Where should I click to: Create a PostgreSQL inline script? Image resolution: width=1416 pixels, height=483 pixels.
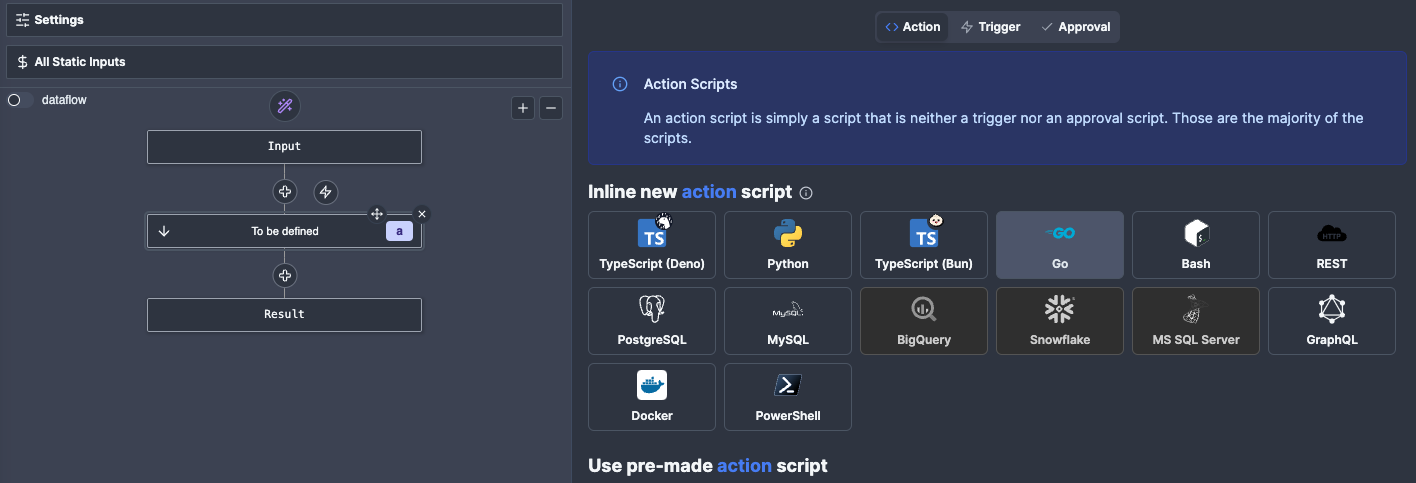point(652,321)
